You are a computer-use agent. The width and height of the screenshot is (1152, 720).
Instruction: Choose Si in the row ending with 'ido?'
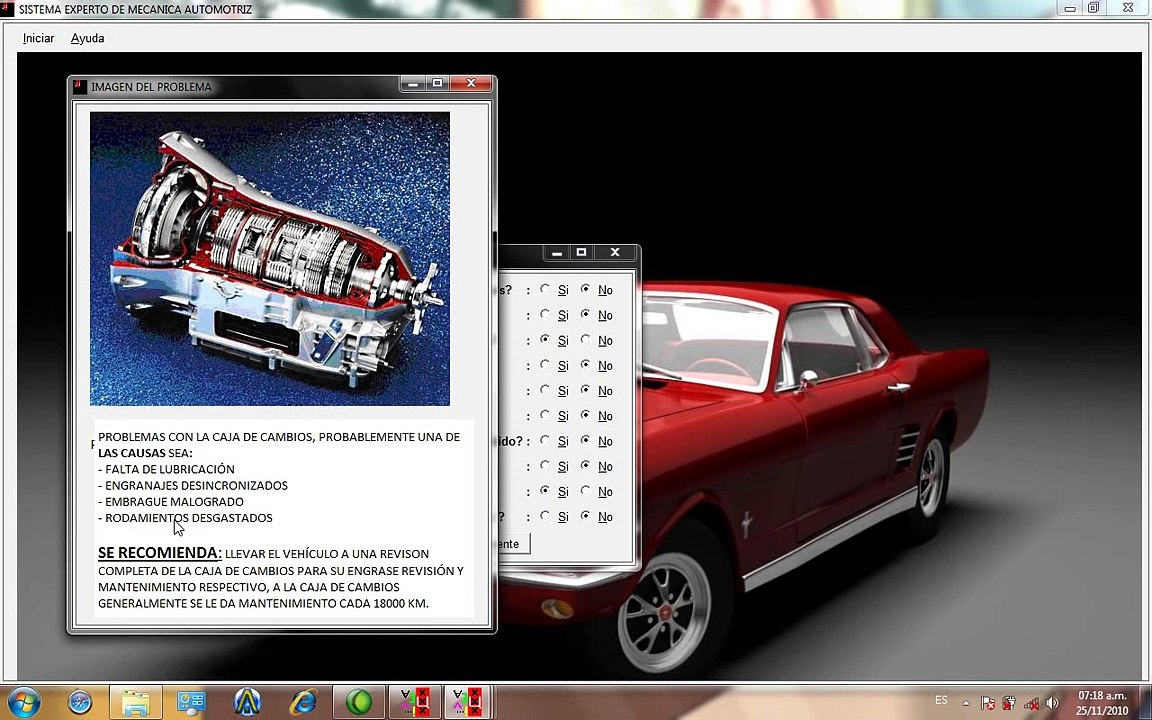point(545,441)
